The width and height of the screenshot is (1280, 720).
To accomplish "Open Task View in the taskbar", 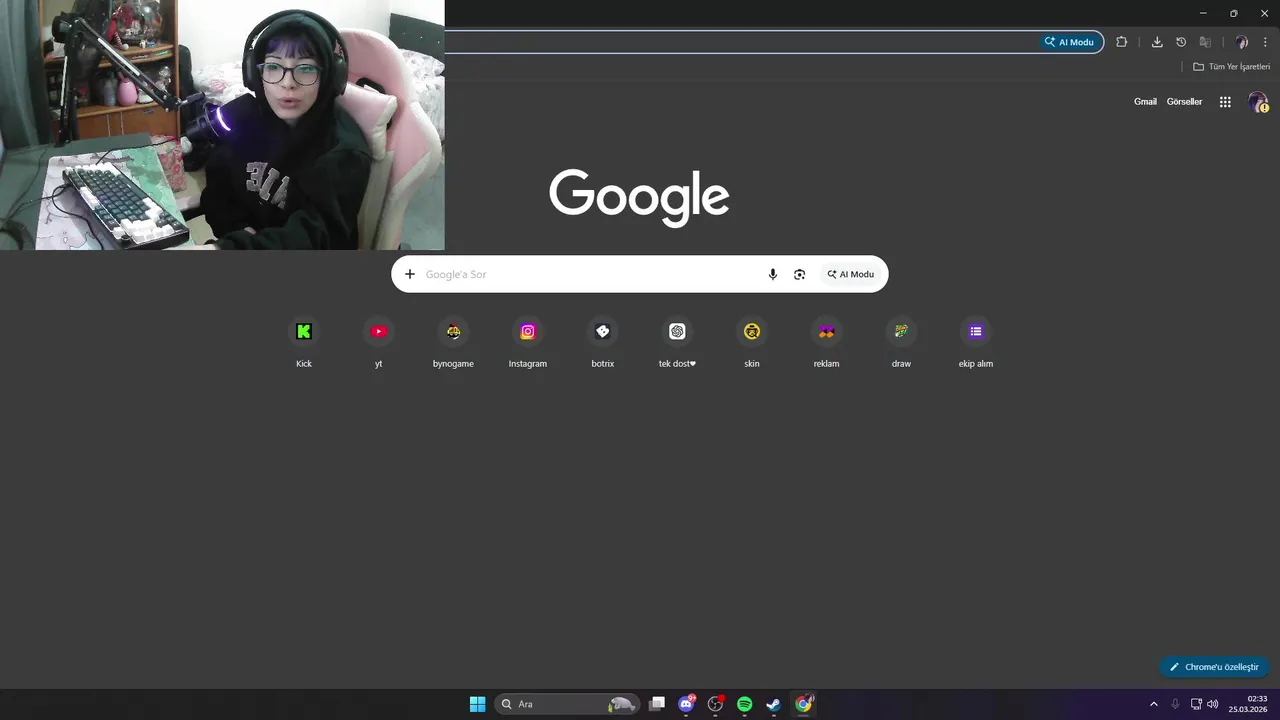I will click(657, 704).
